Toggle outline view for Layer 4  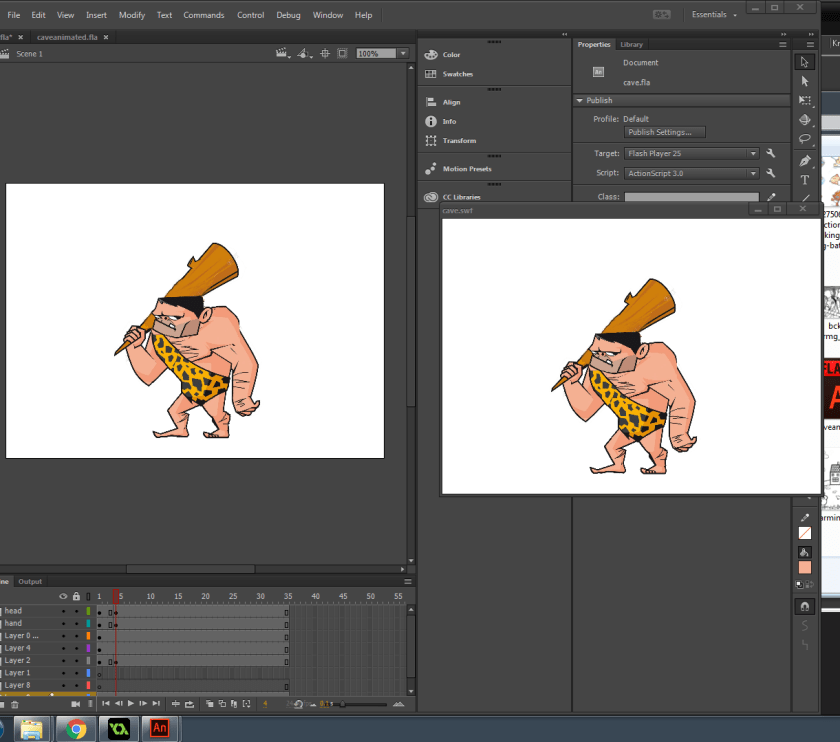click(88, 648)
